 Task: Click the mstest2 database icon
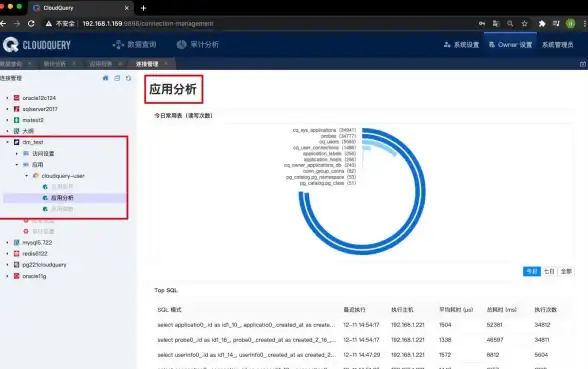click(x=16, y=120)
